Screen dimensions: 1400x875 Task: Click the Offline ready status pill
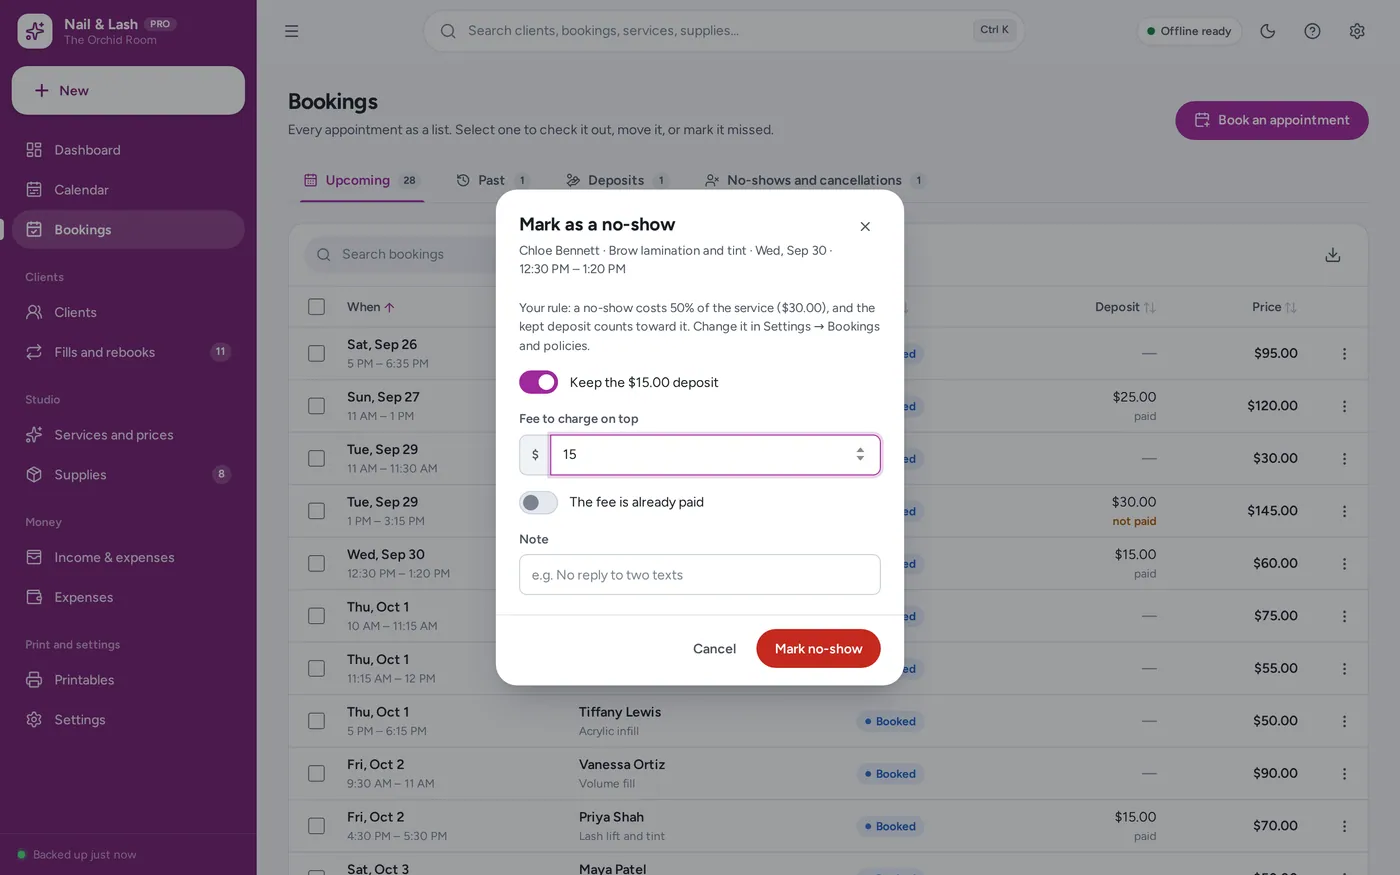pyautogui.click(x=1189, y=31)
